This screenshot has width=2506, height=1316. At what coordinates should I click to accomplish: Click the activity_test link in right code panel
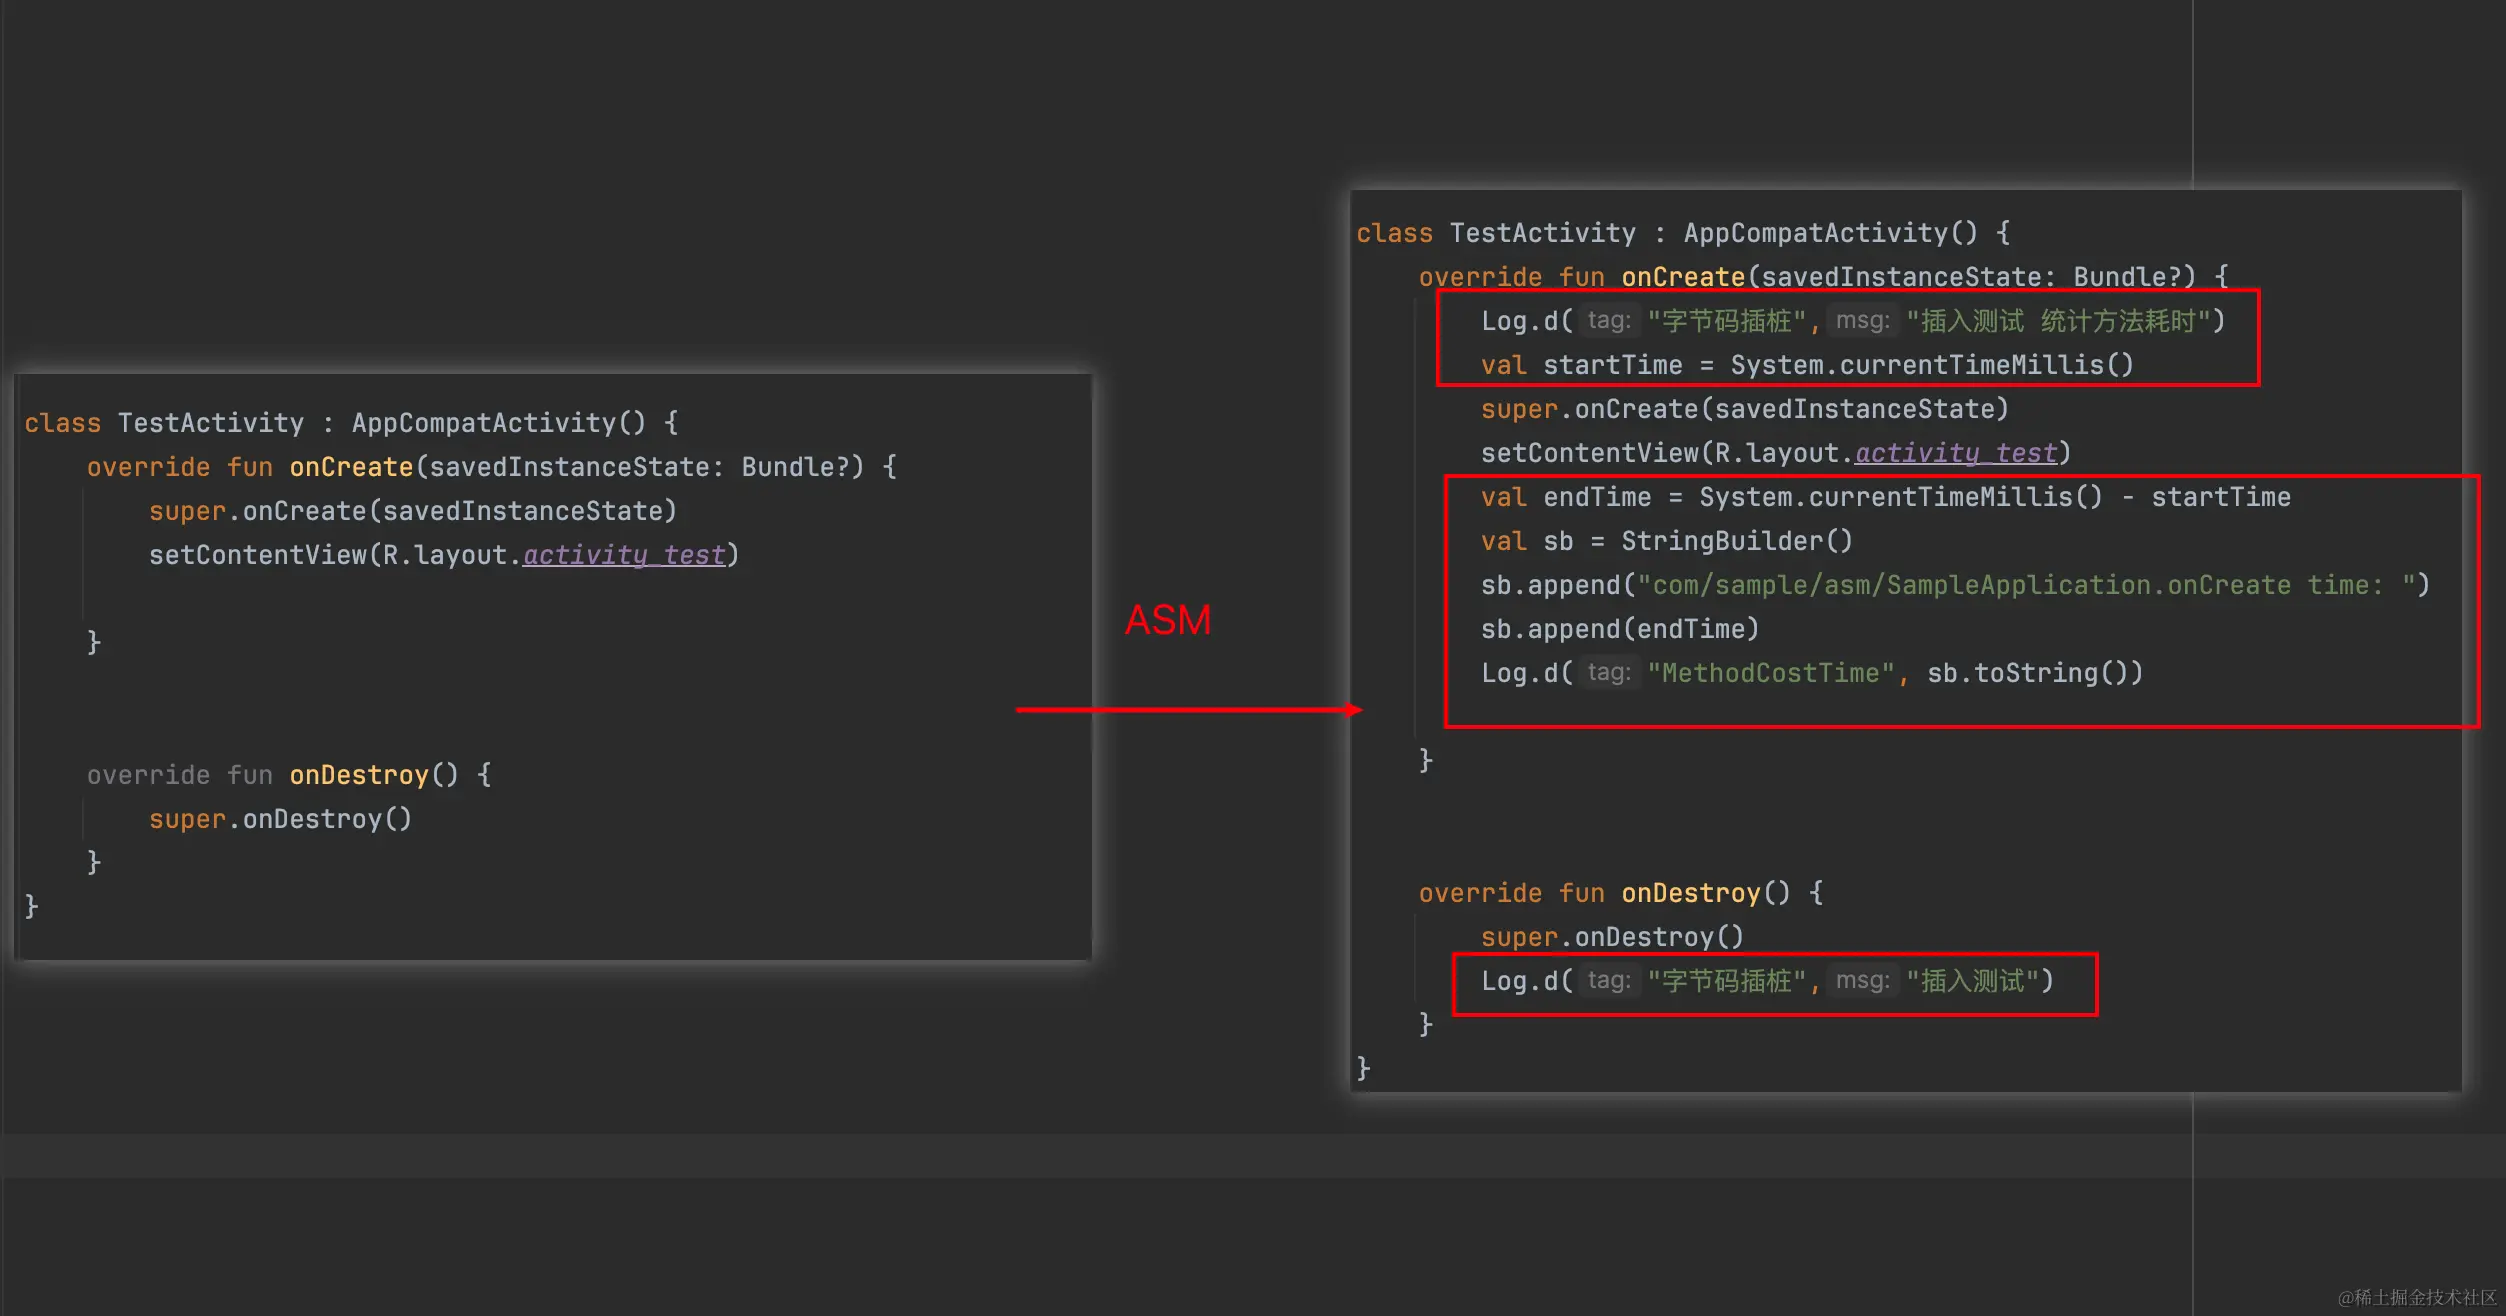click(x=1956, y=453)
